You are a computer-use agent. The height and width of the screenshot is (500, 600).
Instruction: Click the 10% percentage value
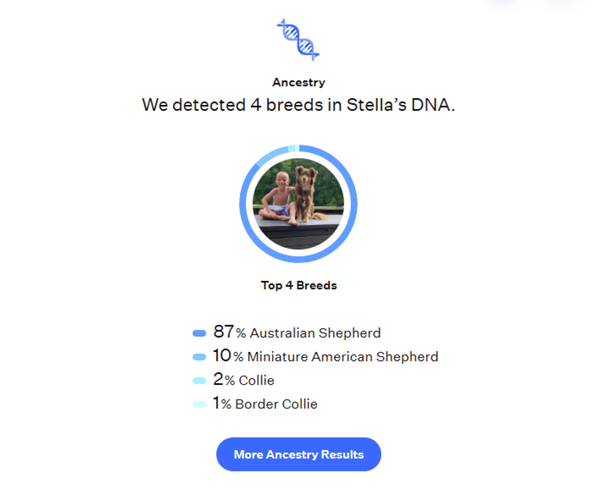click(229, 356)
